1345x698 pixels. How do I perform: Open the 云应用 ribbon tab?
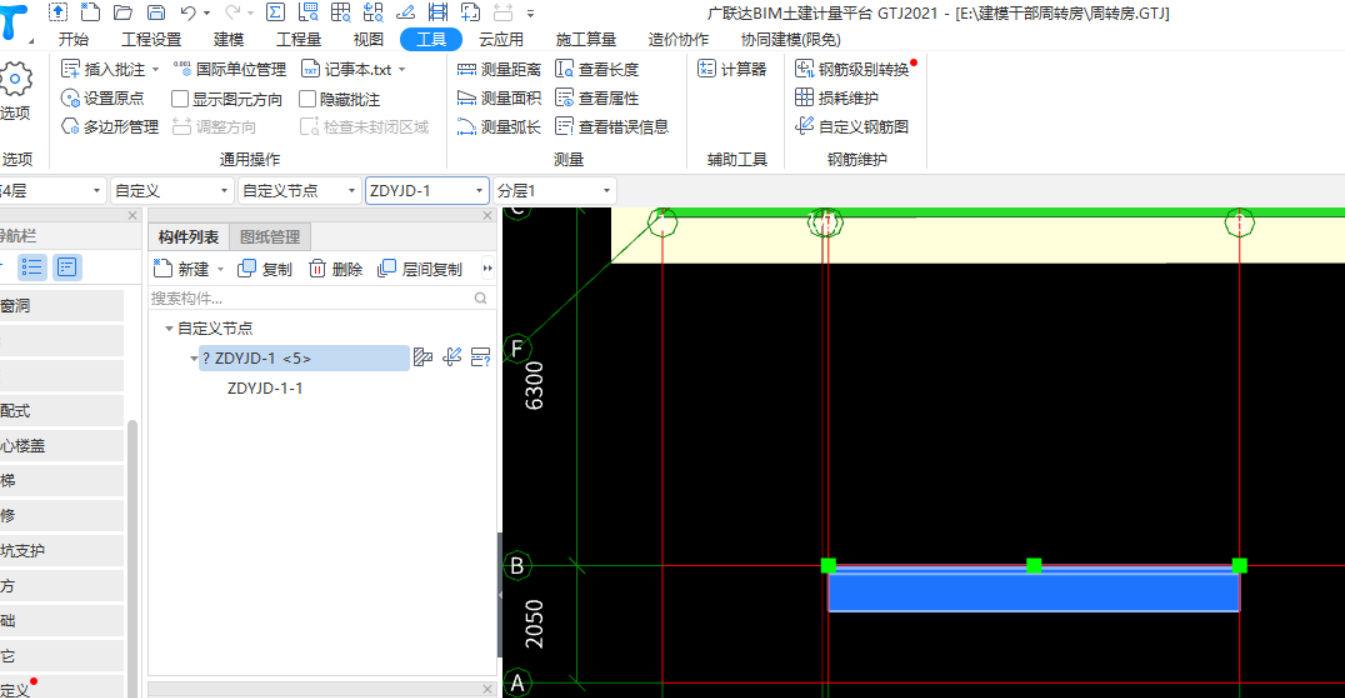point(501,40)
